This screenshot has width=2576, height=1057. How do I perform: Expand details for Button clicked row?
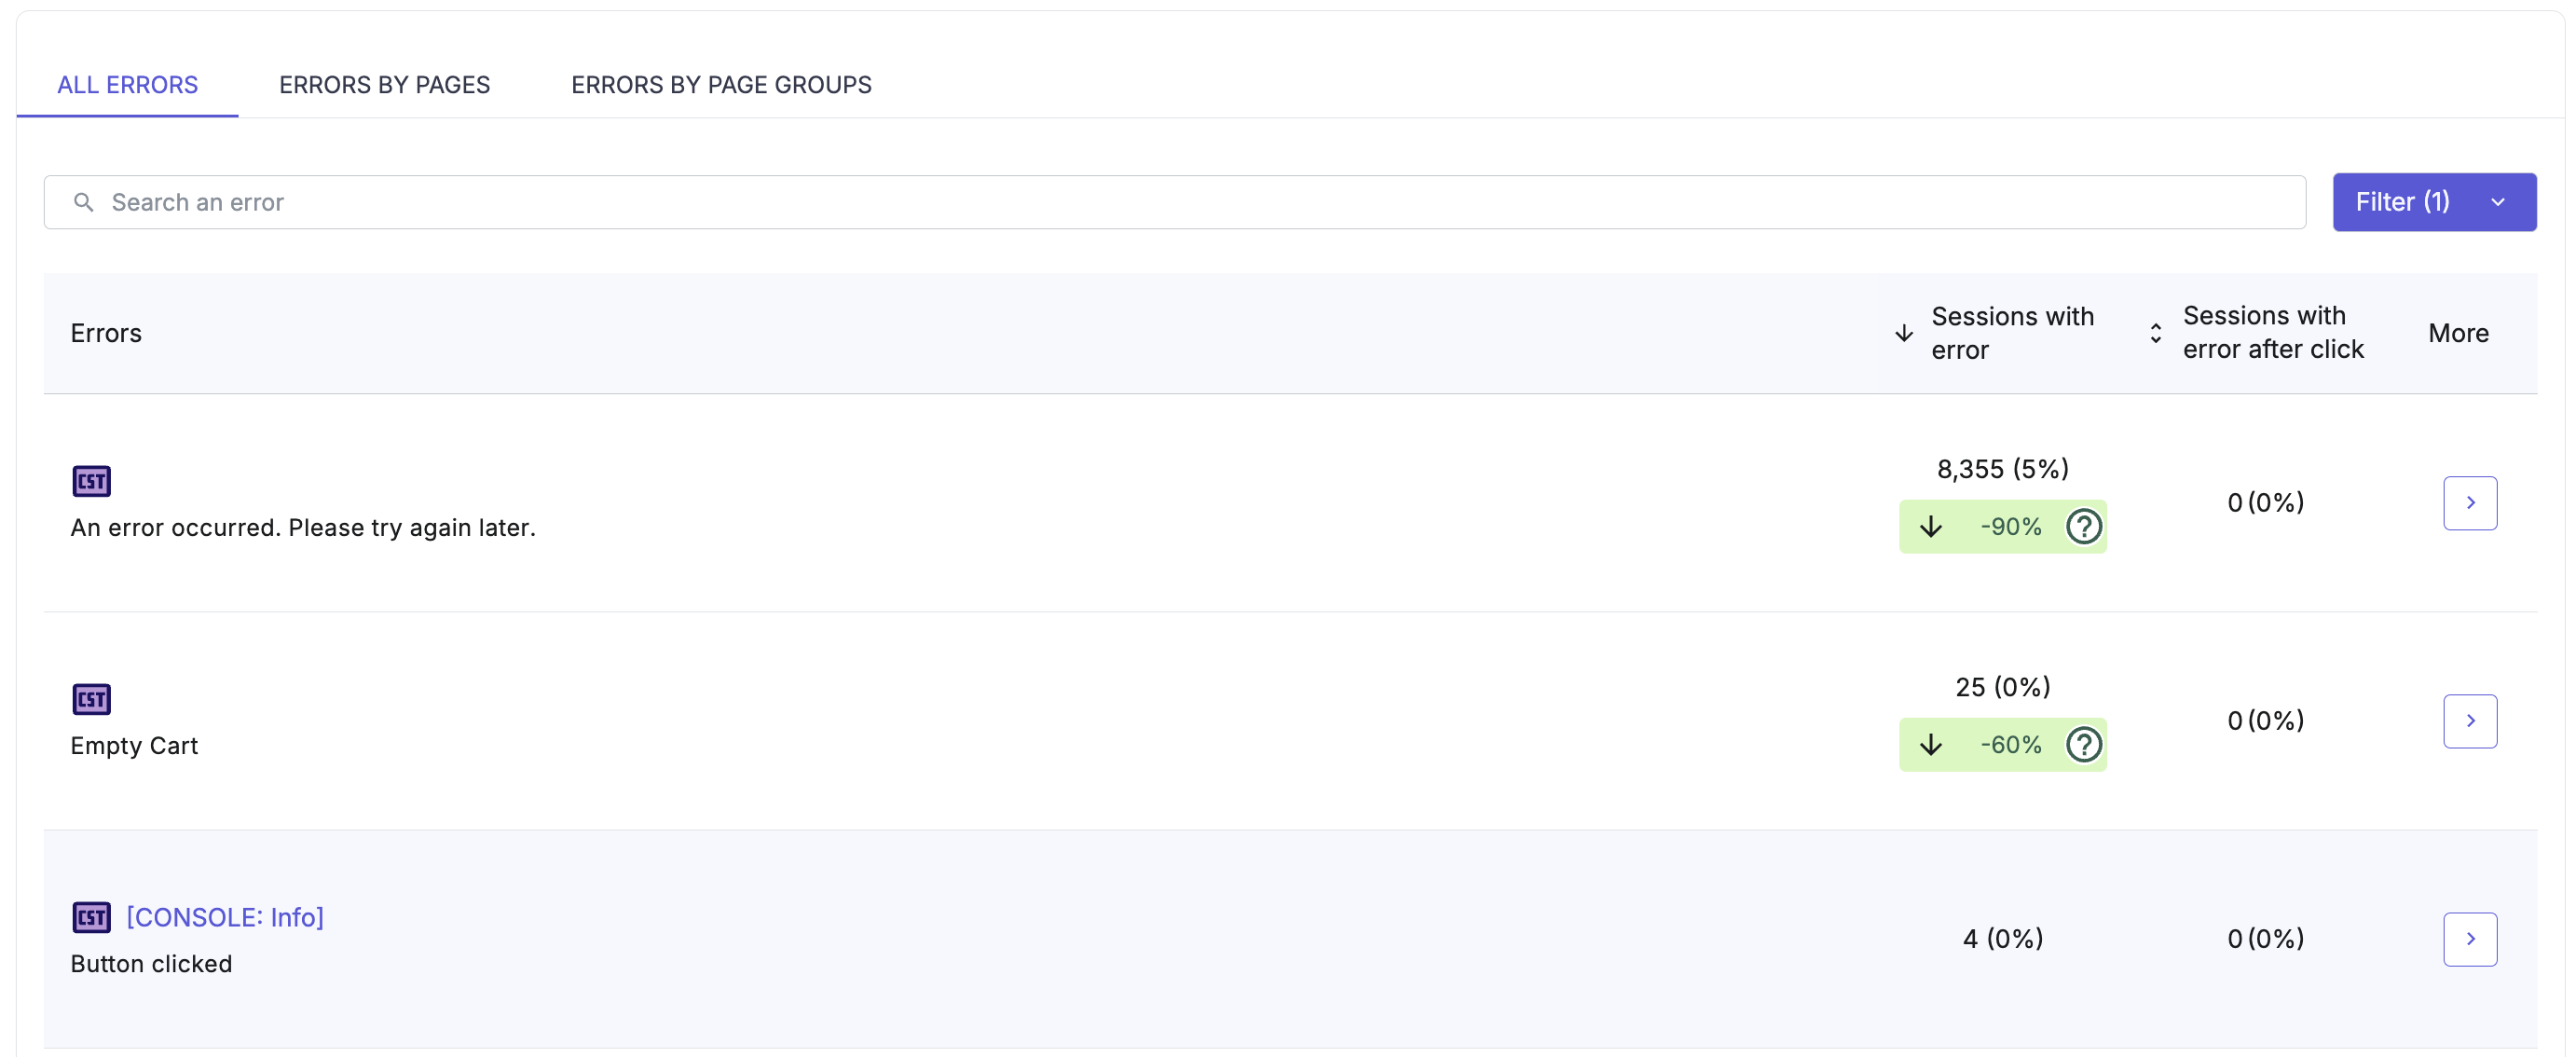(2470, 939)
